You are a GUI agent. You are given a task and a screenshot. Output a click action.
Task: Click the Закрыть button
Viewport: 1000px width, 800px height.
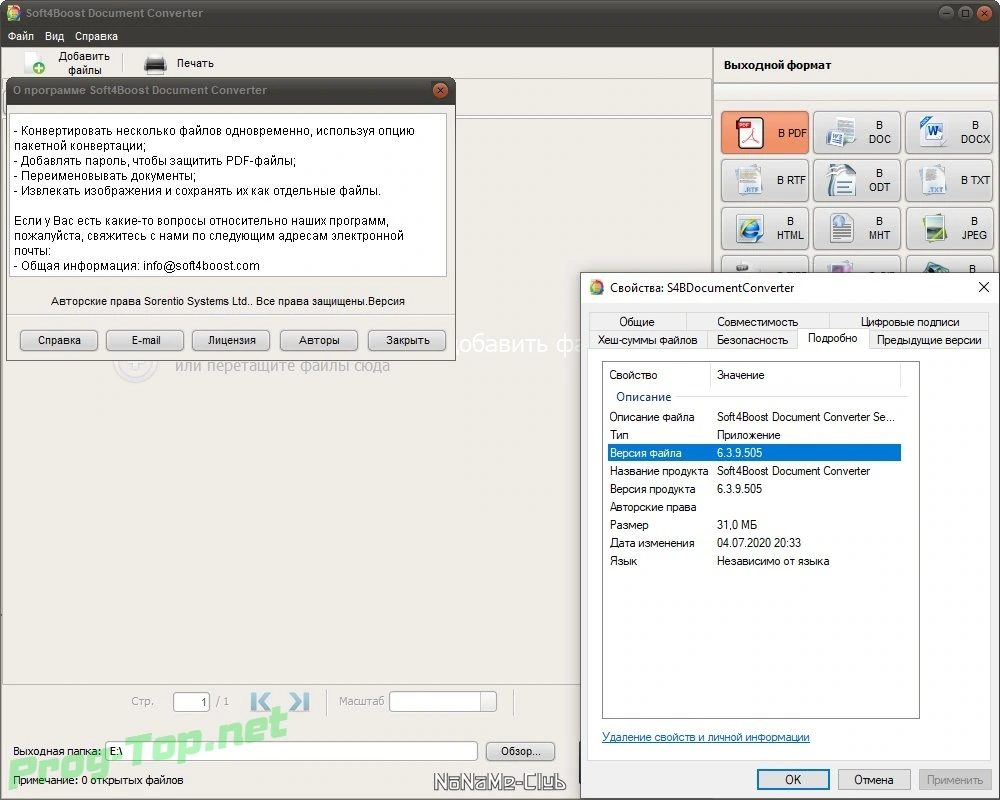(x=407, y=341)
